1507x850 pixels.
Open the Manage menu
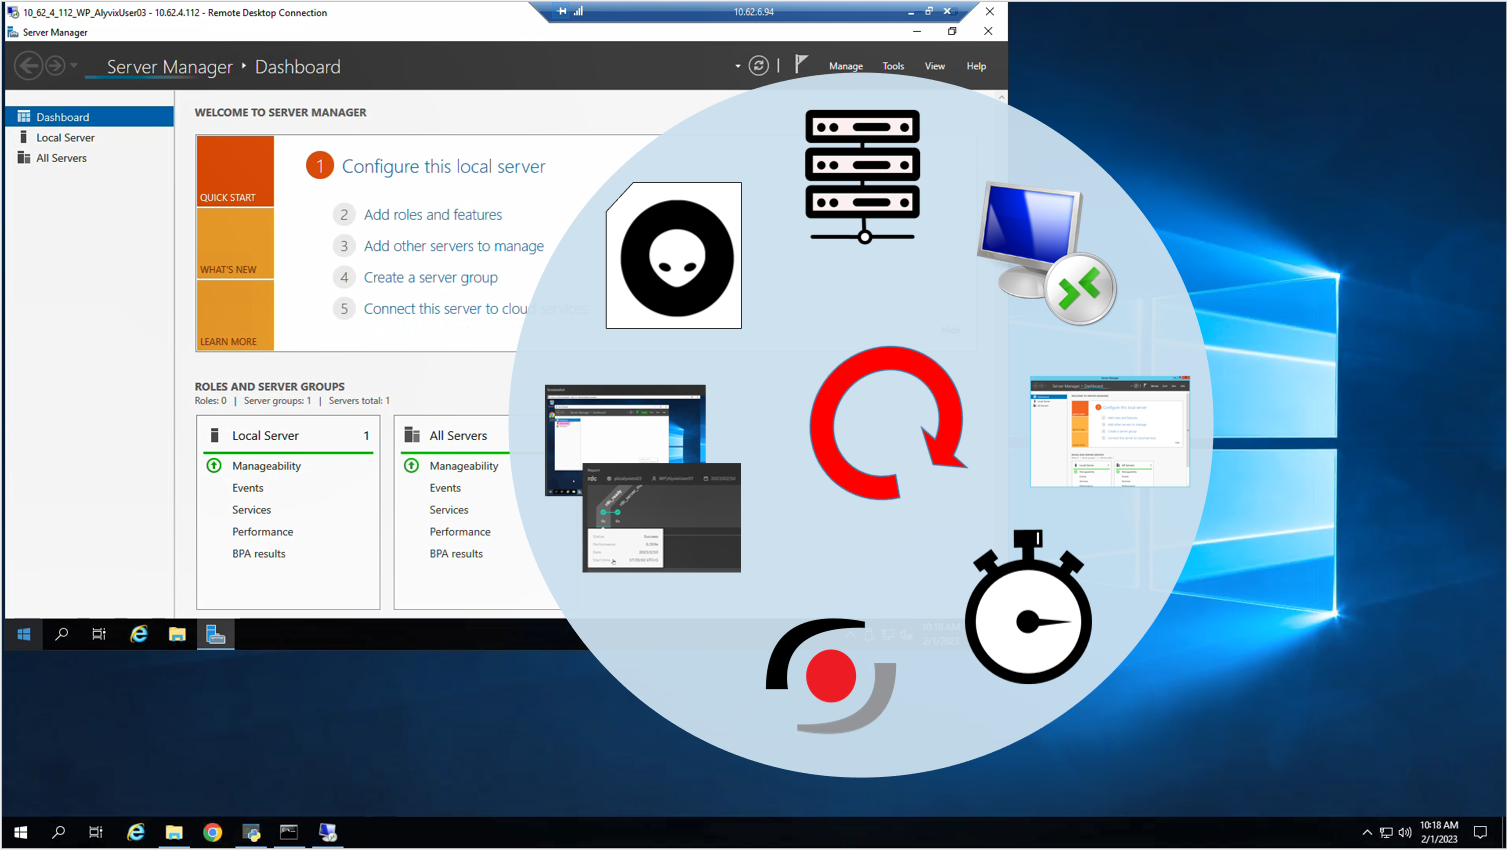point(846,67)
